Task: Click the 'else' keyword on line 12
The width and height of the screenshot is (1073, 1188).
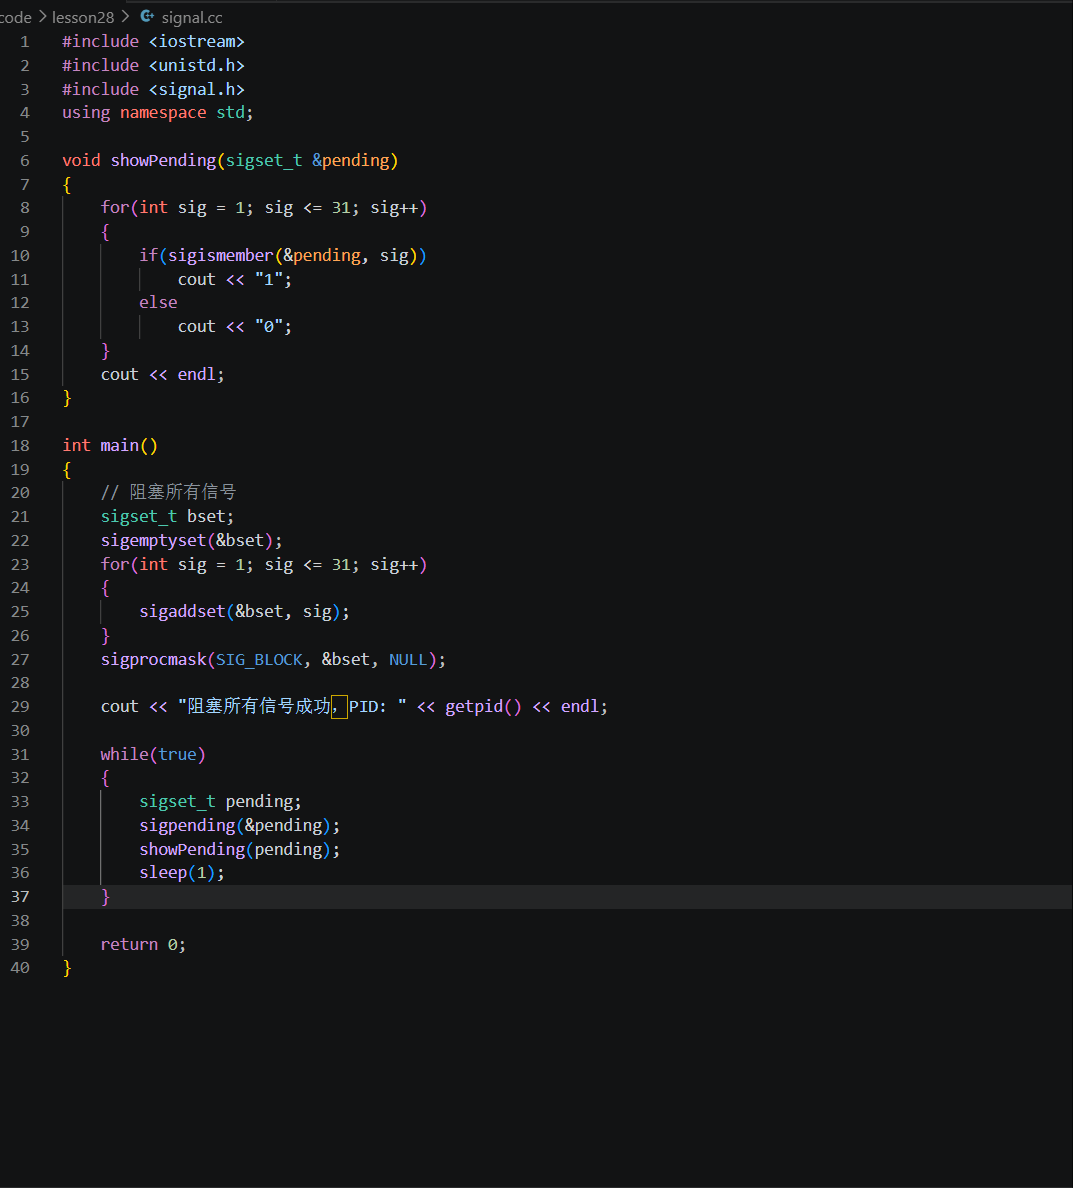Action: coord(158,302)
